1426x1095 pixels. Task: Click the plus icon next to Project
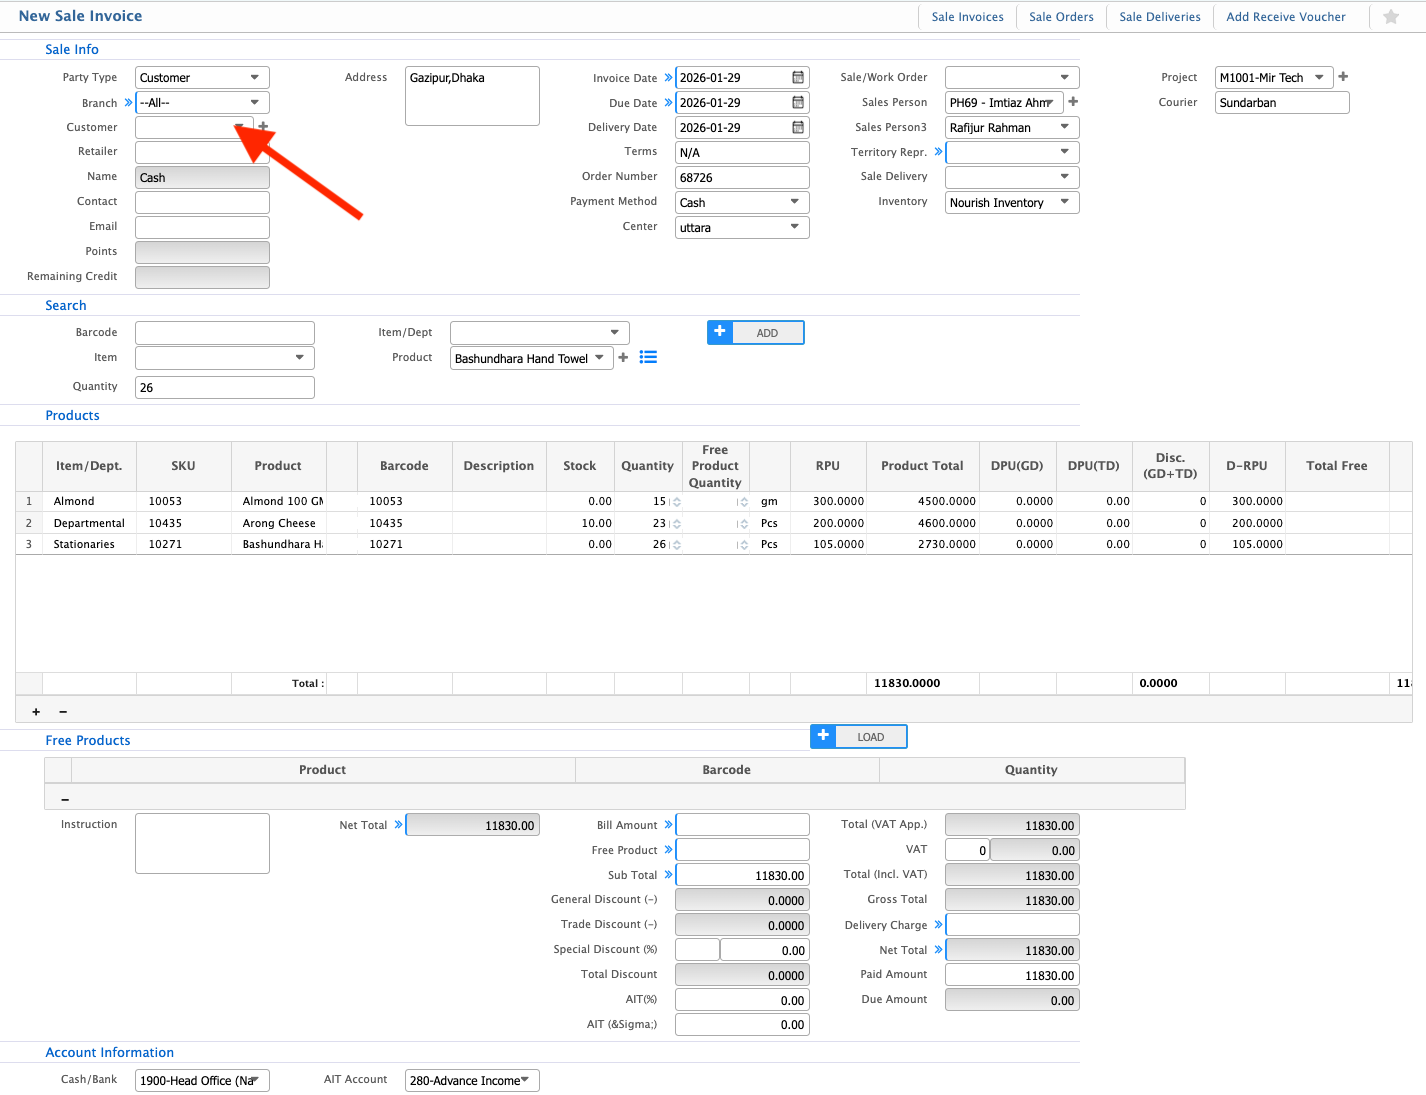coord(1343,77)
